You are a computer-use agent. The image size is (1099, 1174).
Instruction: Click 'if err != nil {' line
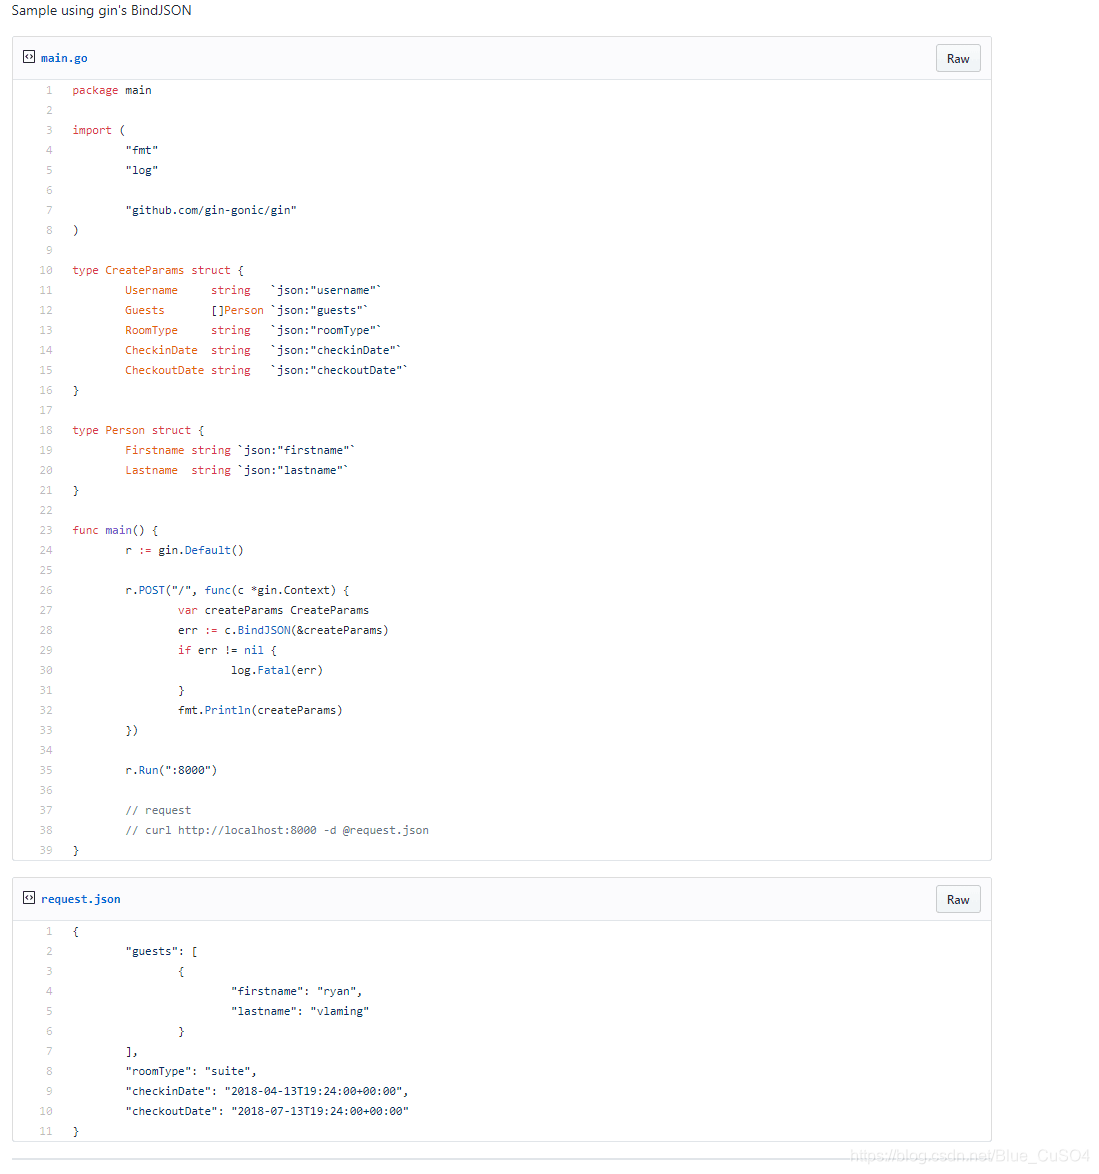tap(228, 650)
